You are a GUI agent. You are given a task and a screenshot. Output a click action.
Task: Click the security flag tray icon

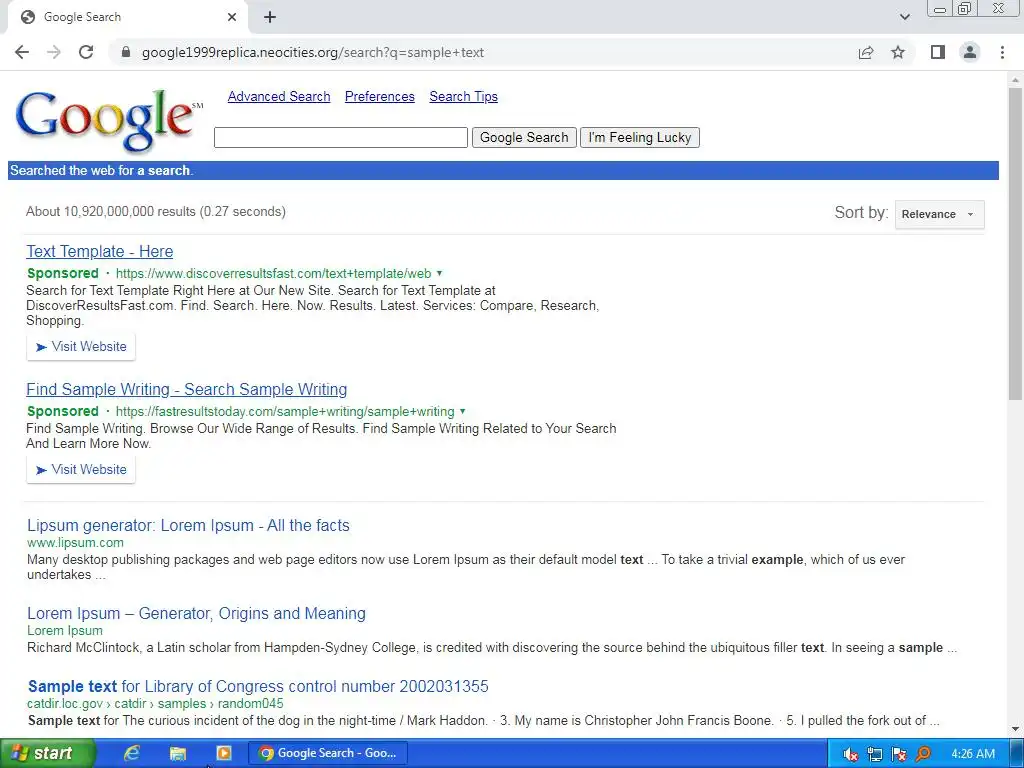point(899,754)
